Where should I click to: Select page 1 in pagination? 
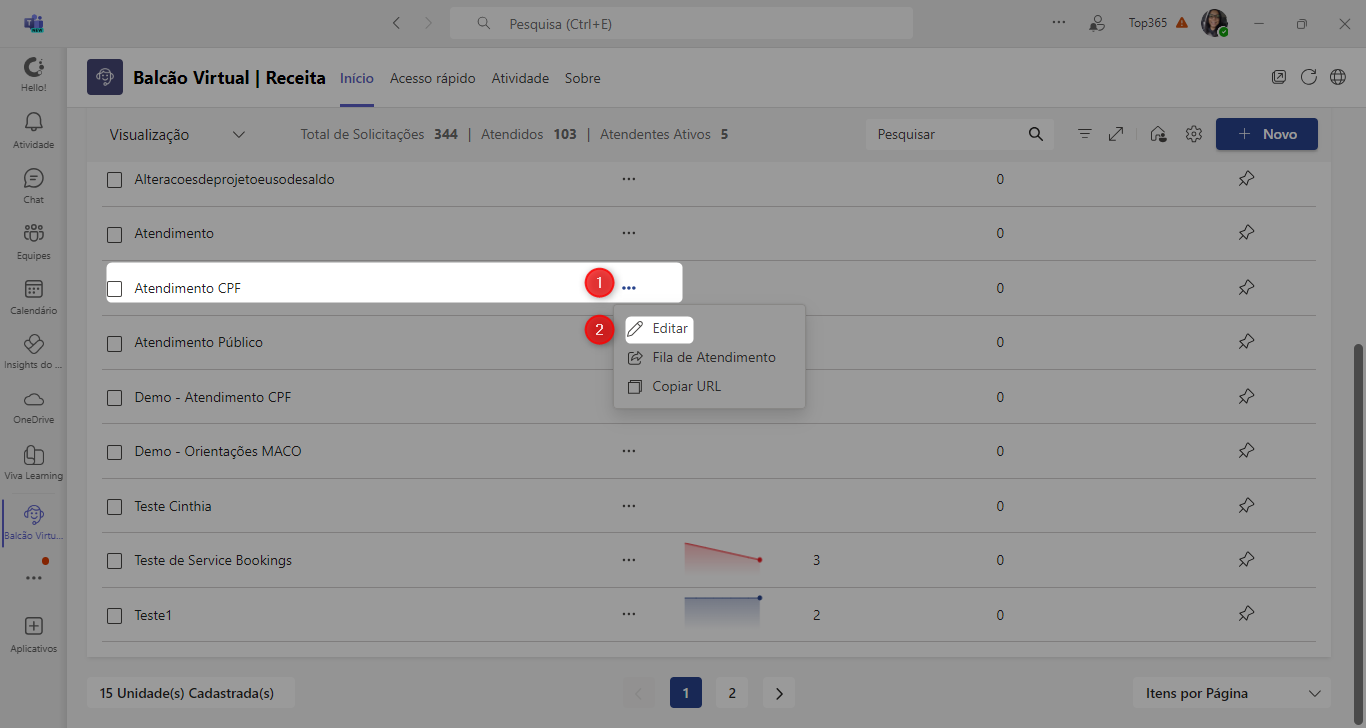[x=686, y=693]
